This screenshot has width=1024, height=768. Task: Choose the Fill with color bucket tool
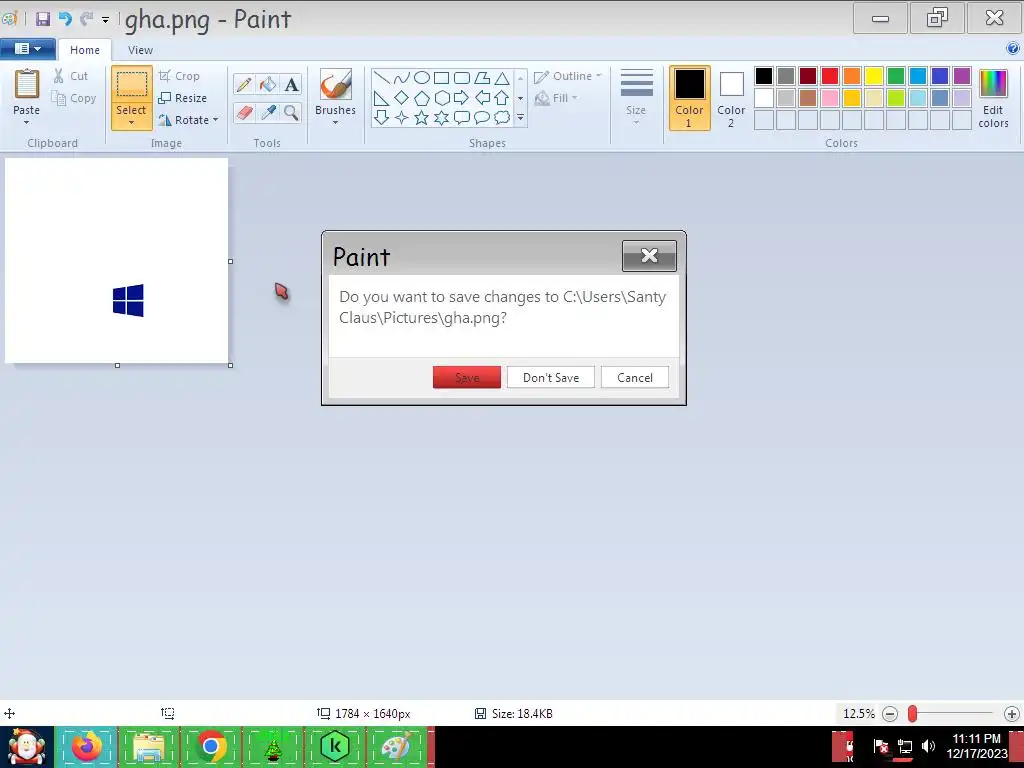coord(268,84)
